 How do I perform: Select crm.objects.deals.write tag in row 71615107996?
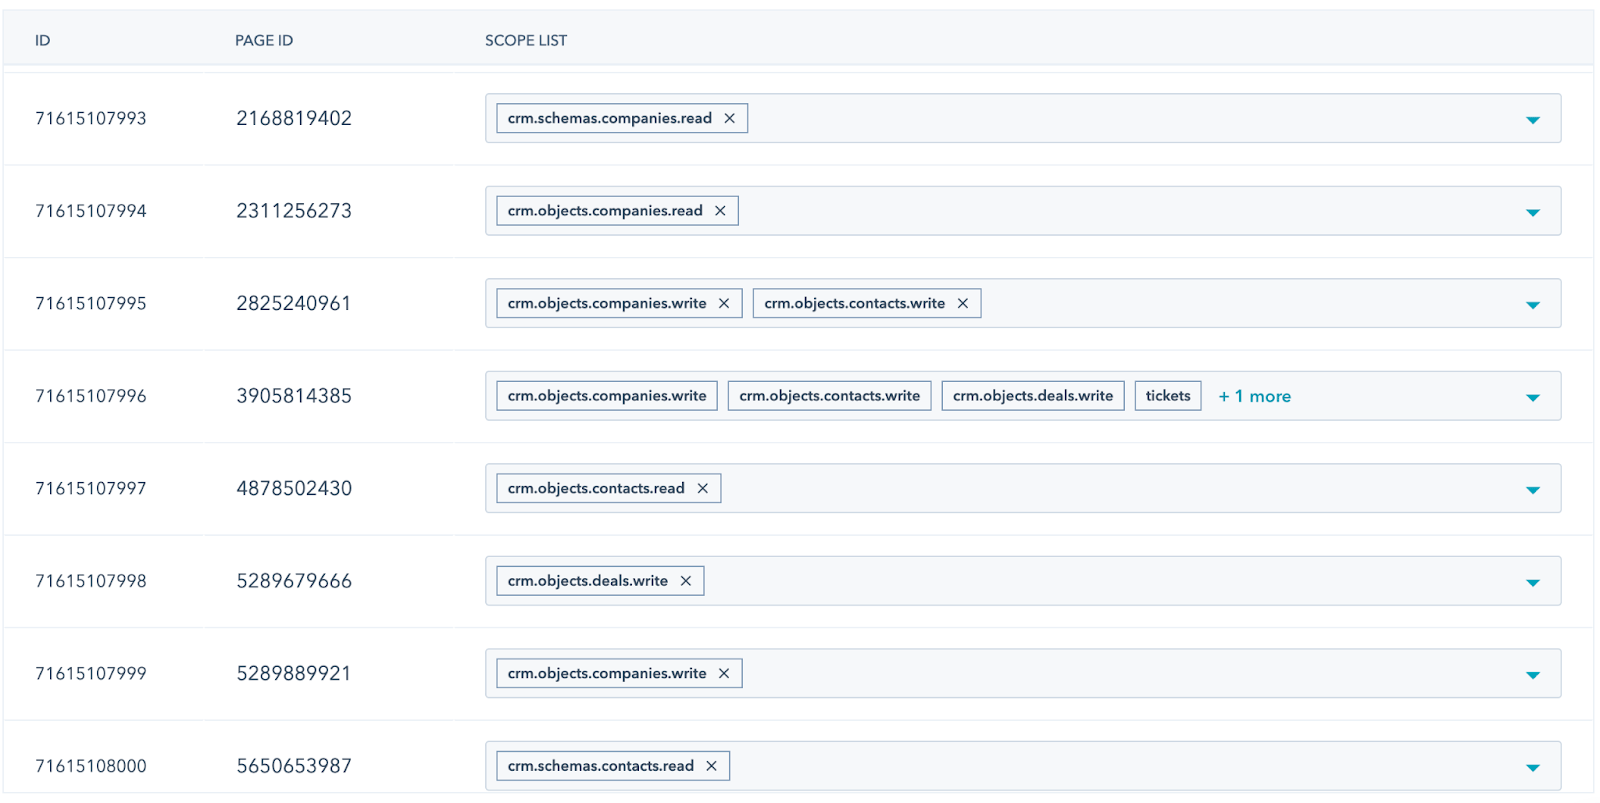pyautogui.click(x=1033, y=396)
